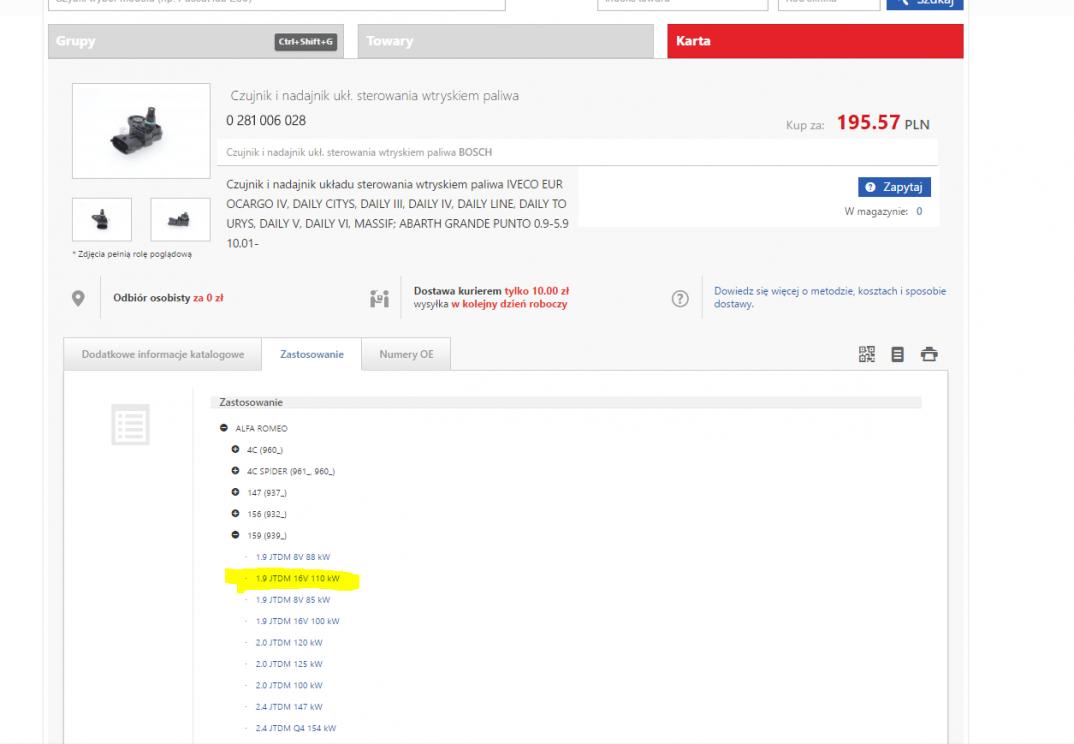1074x744 pixels.
Task: Click the Dostawa kurierem tylko 10.00 zł text
Action: [491, 290]
